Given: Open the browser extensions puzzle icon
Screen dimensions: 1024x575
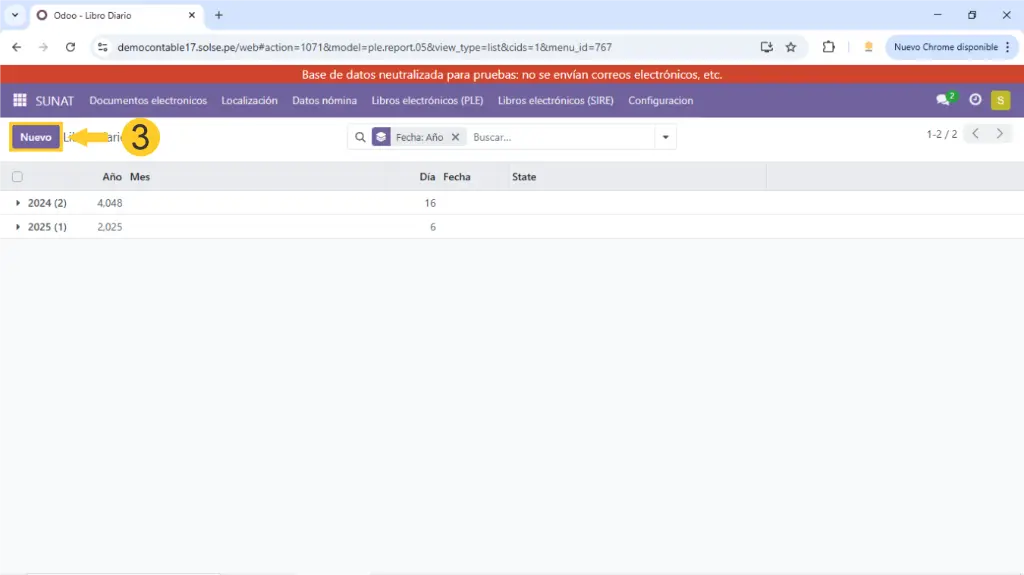Looking at the screenshot, I should [828, 47].
